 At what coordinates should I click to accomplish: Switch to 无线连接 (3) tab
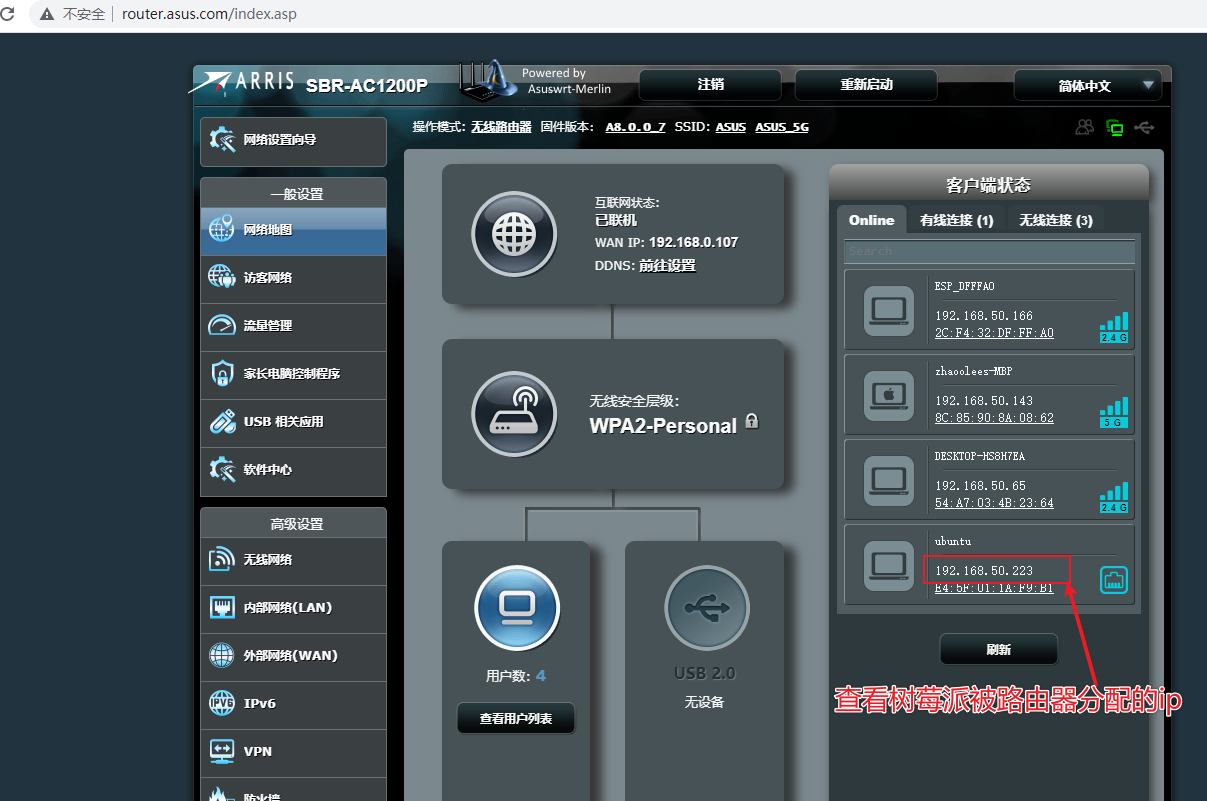pyautogui.click(x=1056, y=220)
